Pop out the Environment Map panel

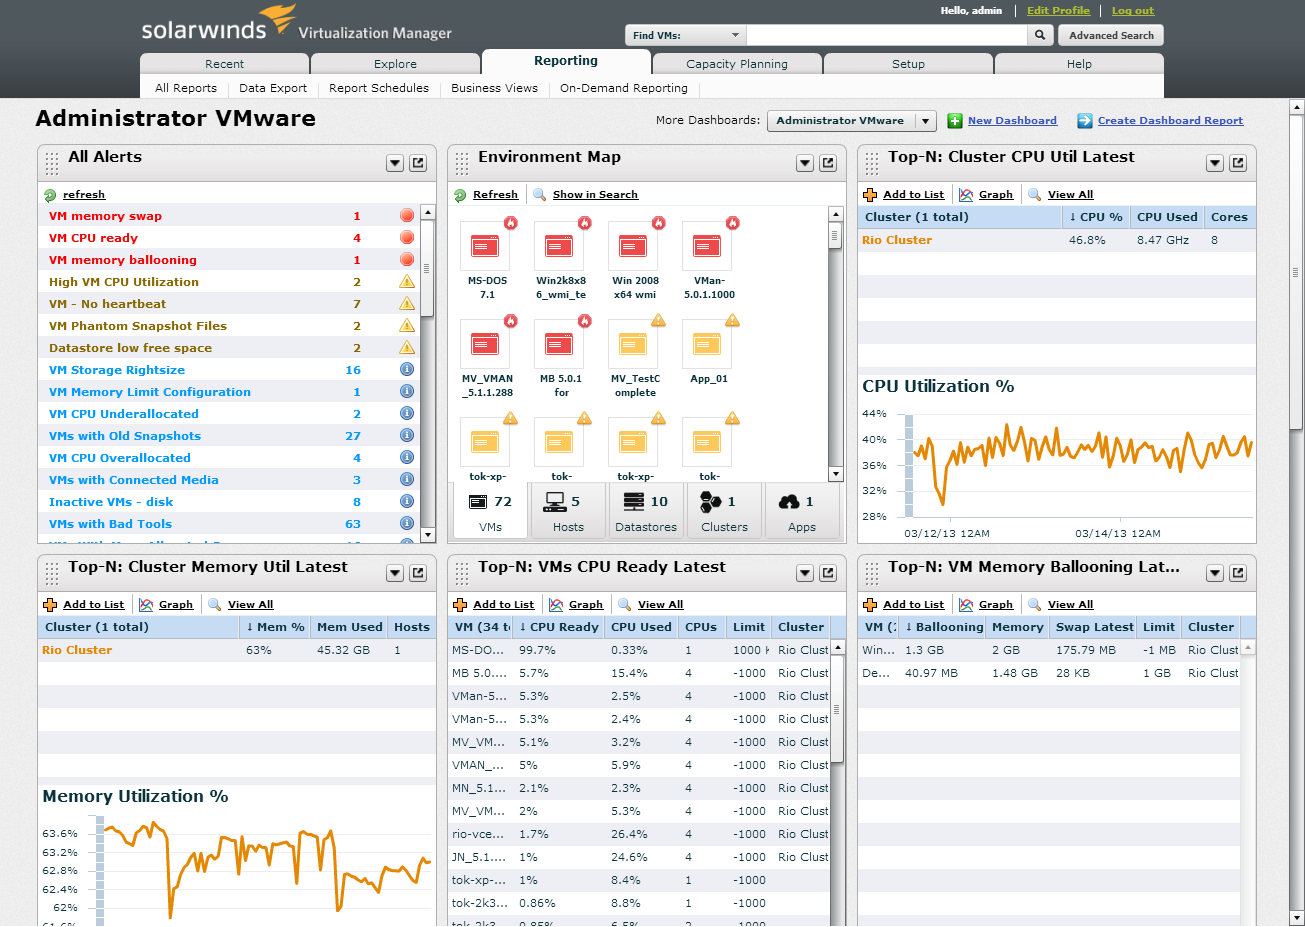[x=828, y=163]
